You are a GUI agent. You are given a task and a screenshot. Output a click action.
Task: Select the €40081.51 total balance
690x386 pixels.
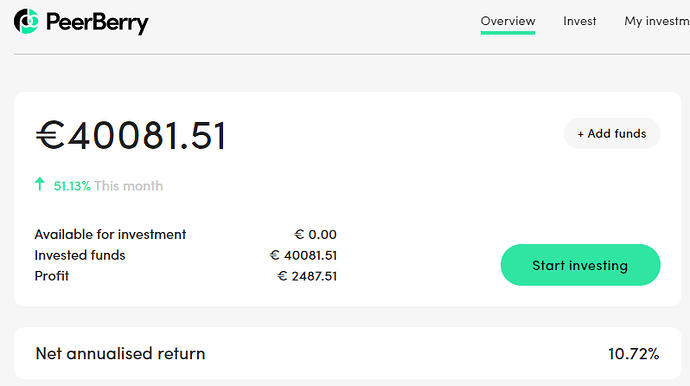pos(131,135)
